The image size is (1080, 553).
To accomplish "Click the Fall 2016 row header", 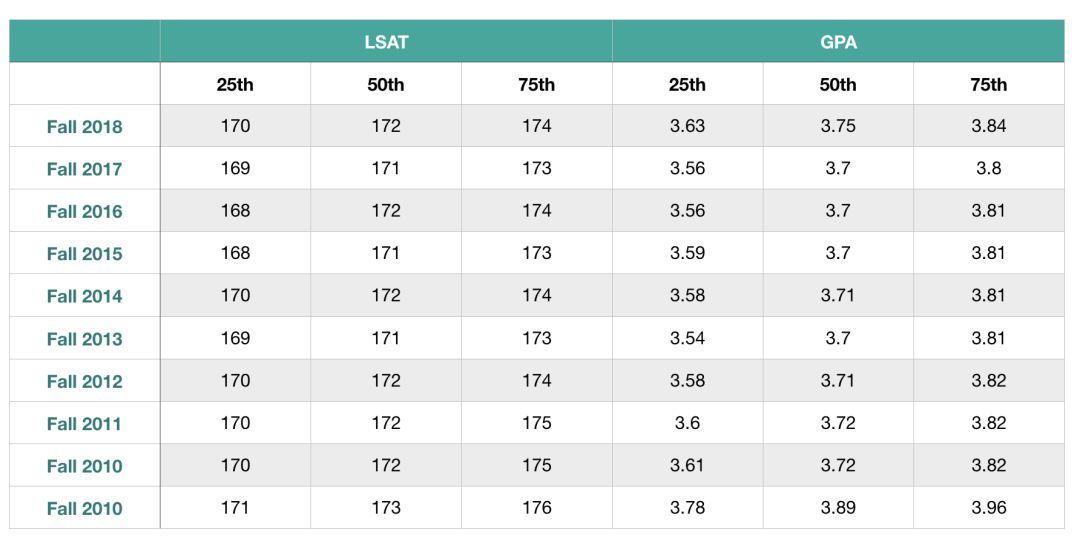I will [x=85, y=211].
